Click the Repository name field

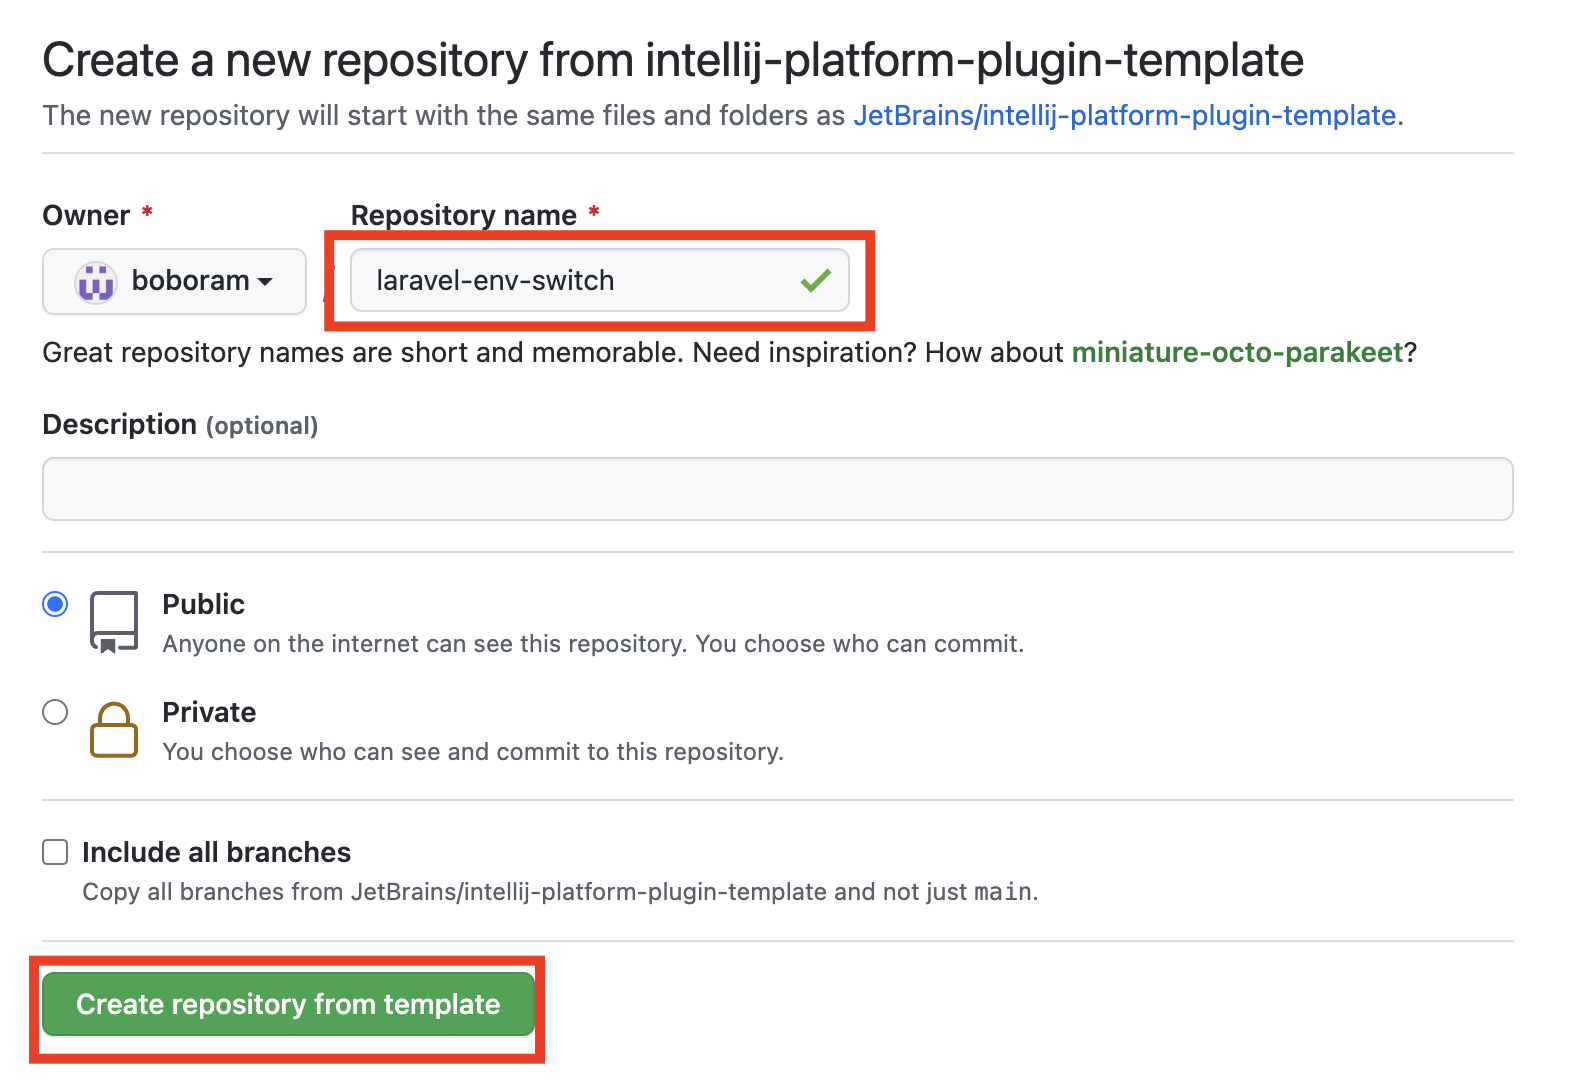pos(599,280)
